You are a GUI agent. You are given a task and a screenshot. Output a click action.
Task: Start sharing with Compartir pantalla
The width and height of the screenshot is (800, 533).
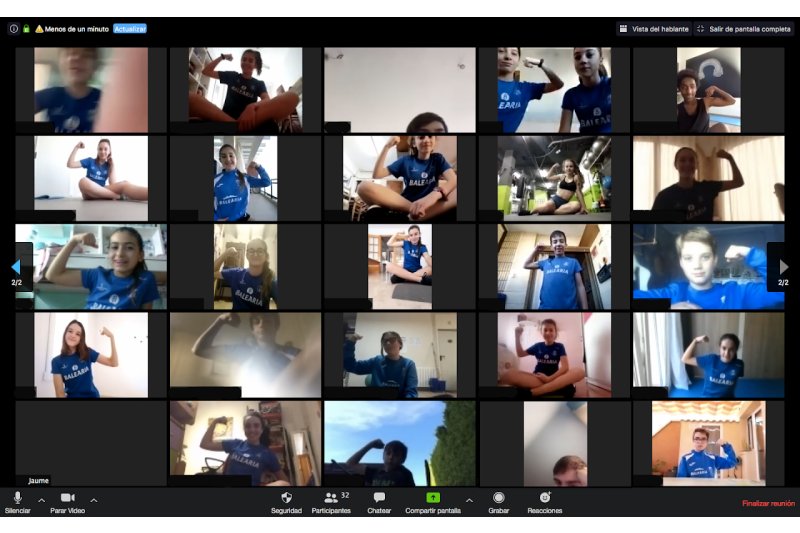pos(433,498)
